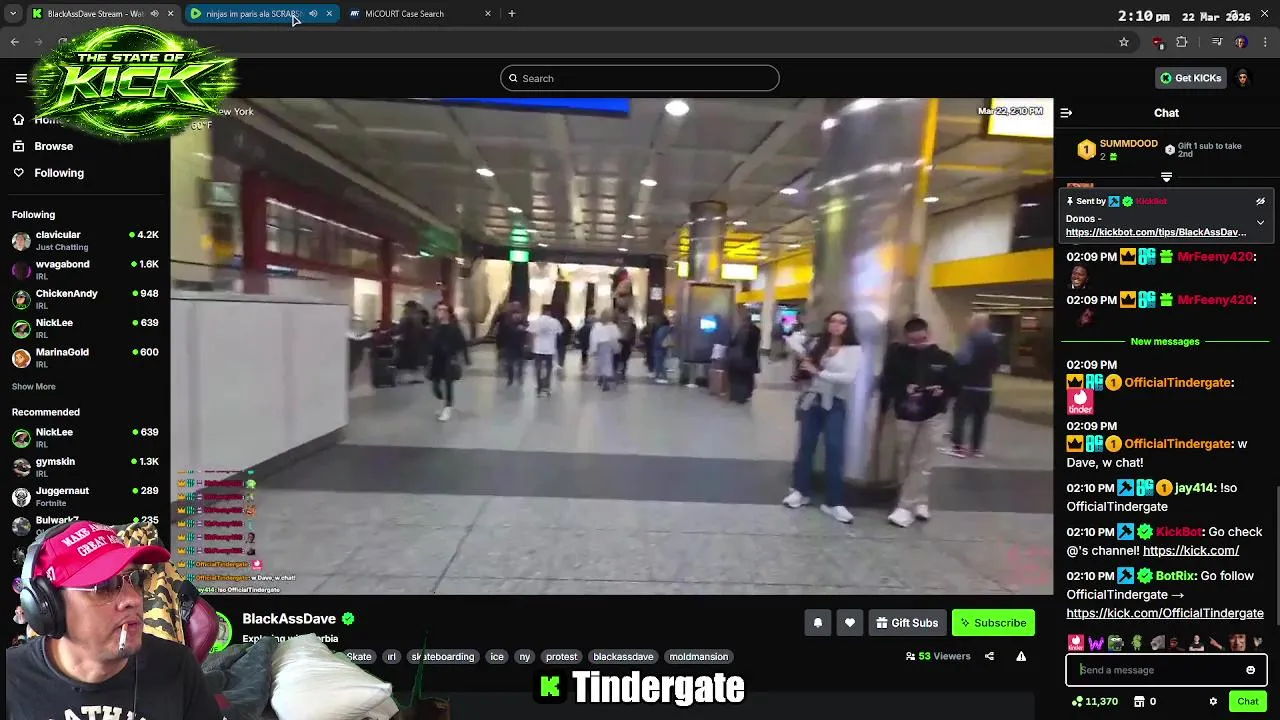The width and height of the screenshot is (1280, 720).
Task: Turn on notifications bell for BlackAssDave
Action: point(818,623)
